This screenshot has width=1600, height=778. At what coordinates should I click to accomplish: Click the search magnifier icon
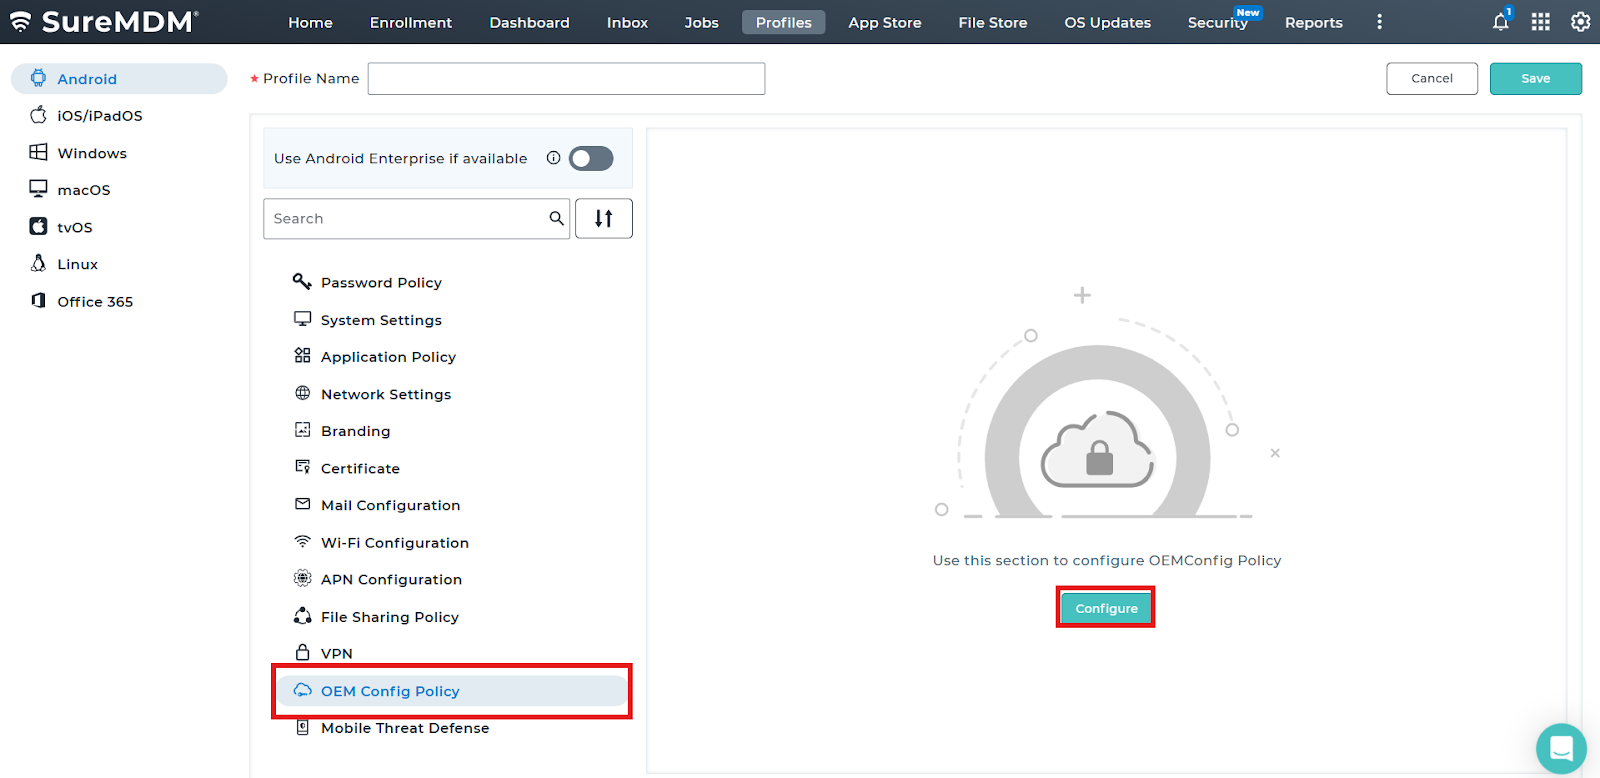coord(556,218)
